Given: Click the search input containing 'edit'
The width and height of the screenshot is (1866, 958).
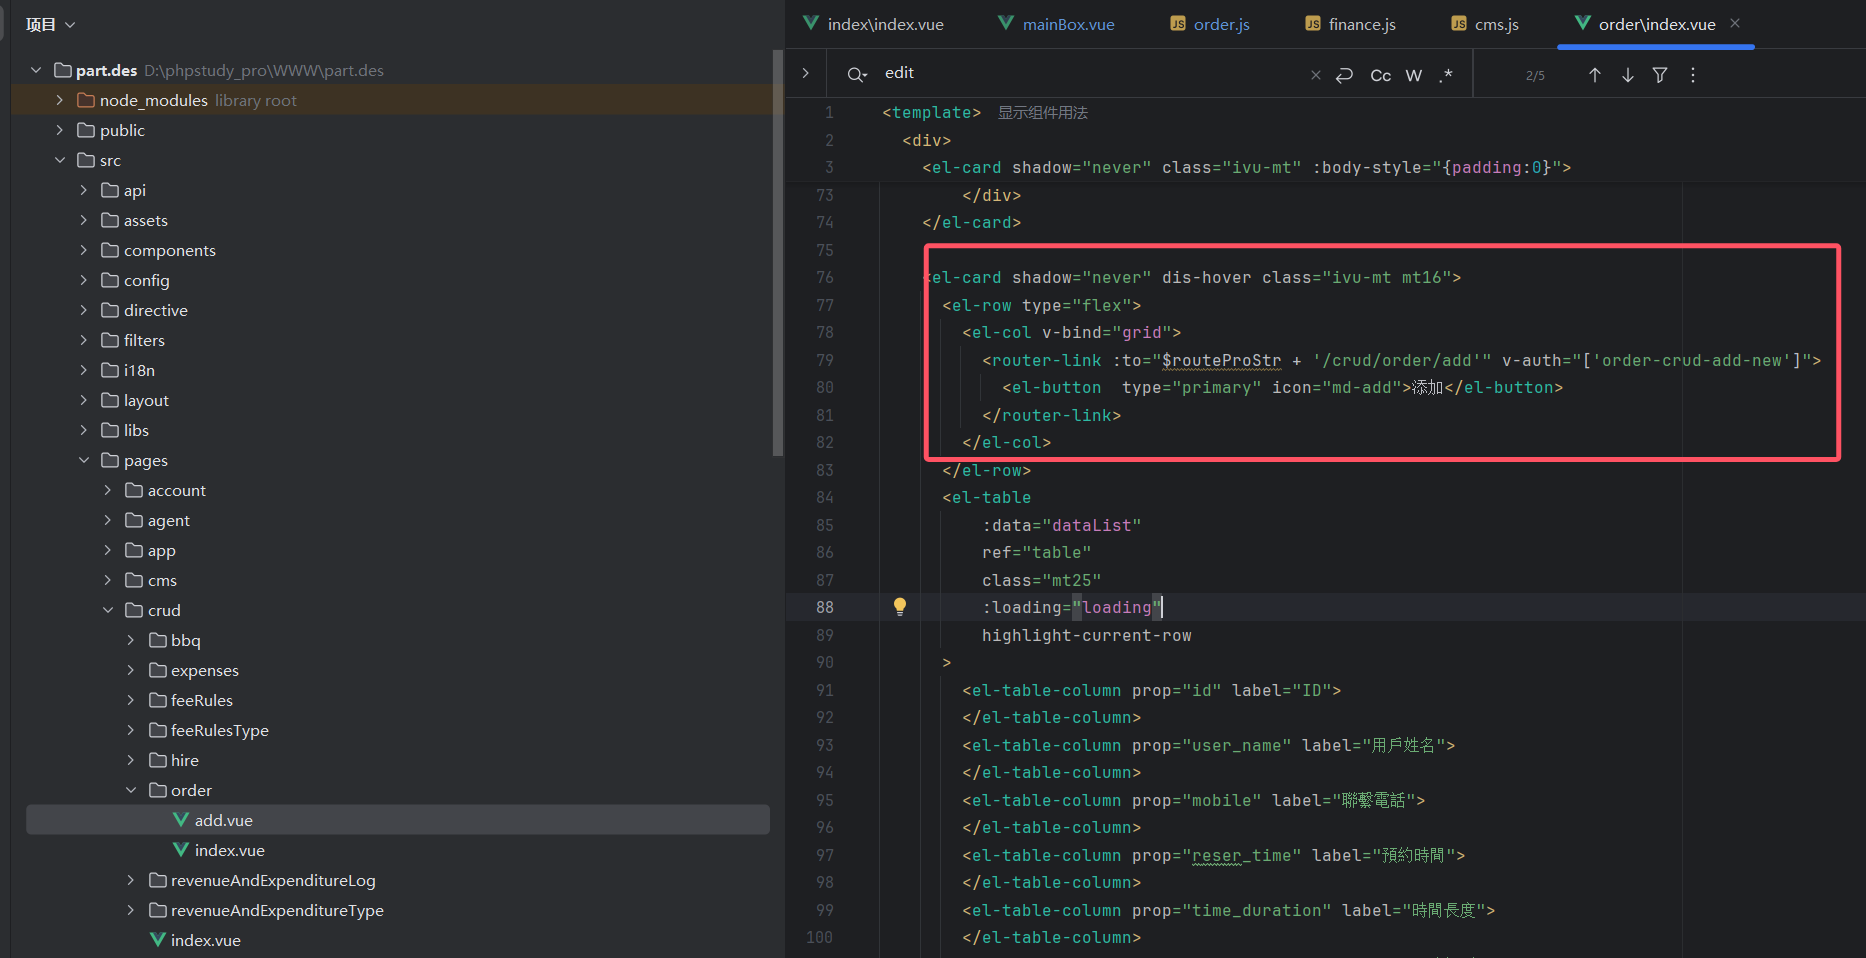Looking at the screenshot, I should [x=1090, y=73].
